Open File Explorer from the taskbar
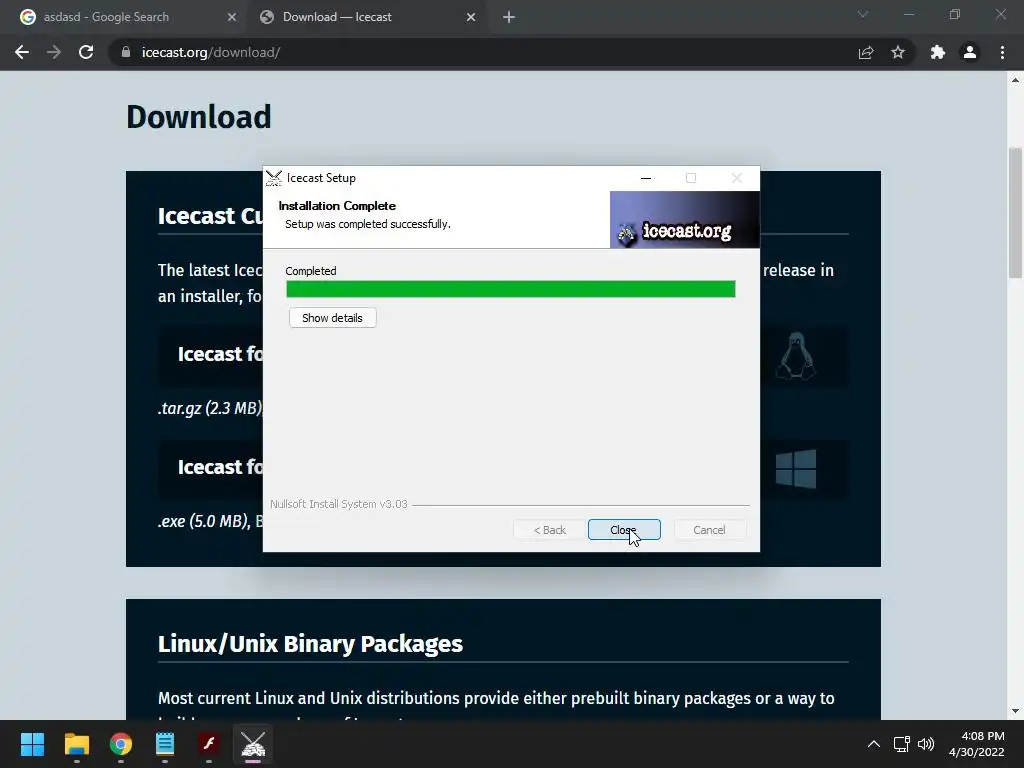The width and height of the screenshot is (1024, 768). pyautogui.click(x=76, y=744)
